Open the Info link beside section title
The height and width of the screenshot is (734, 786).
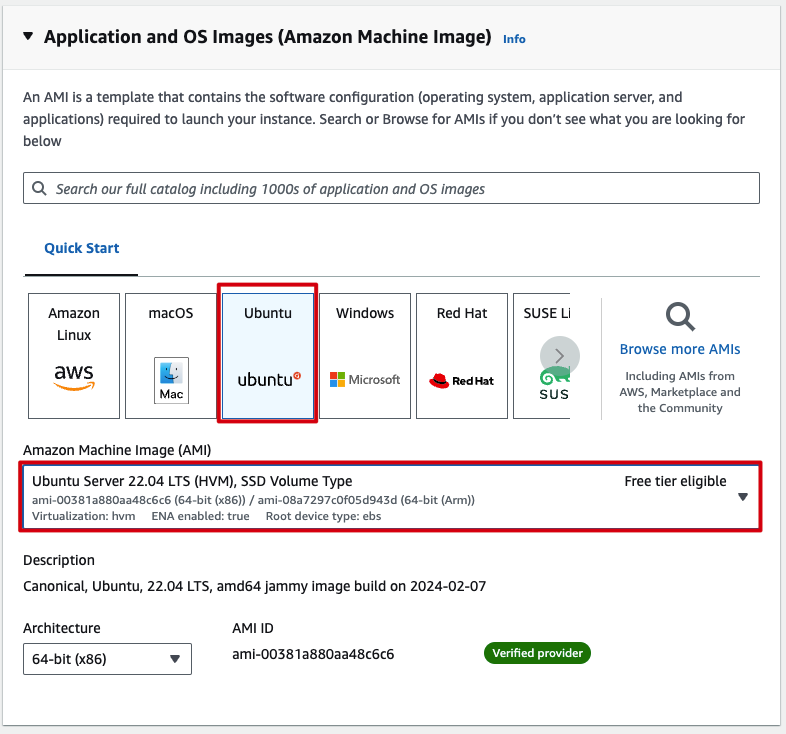point(514,39)
